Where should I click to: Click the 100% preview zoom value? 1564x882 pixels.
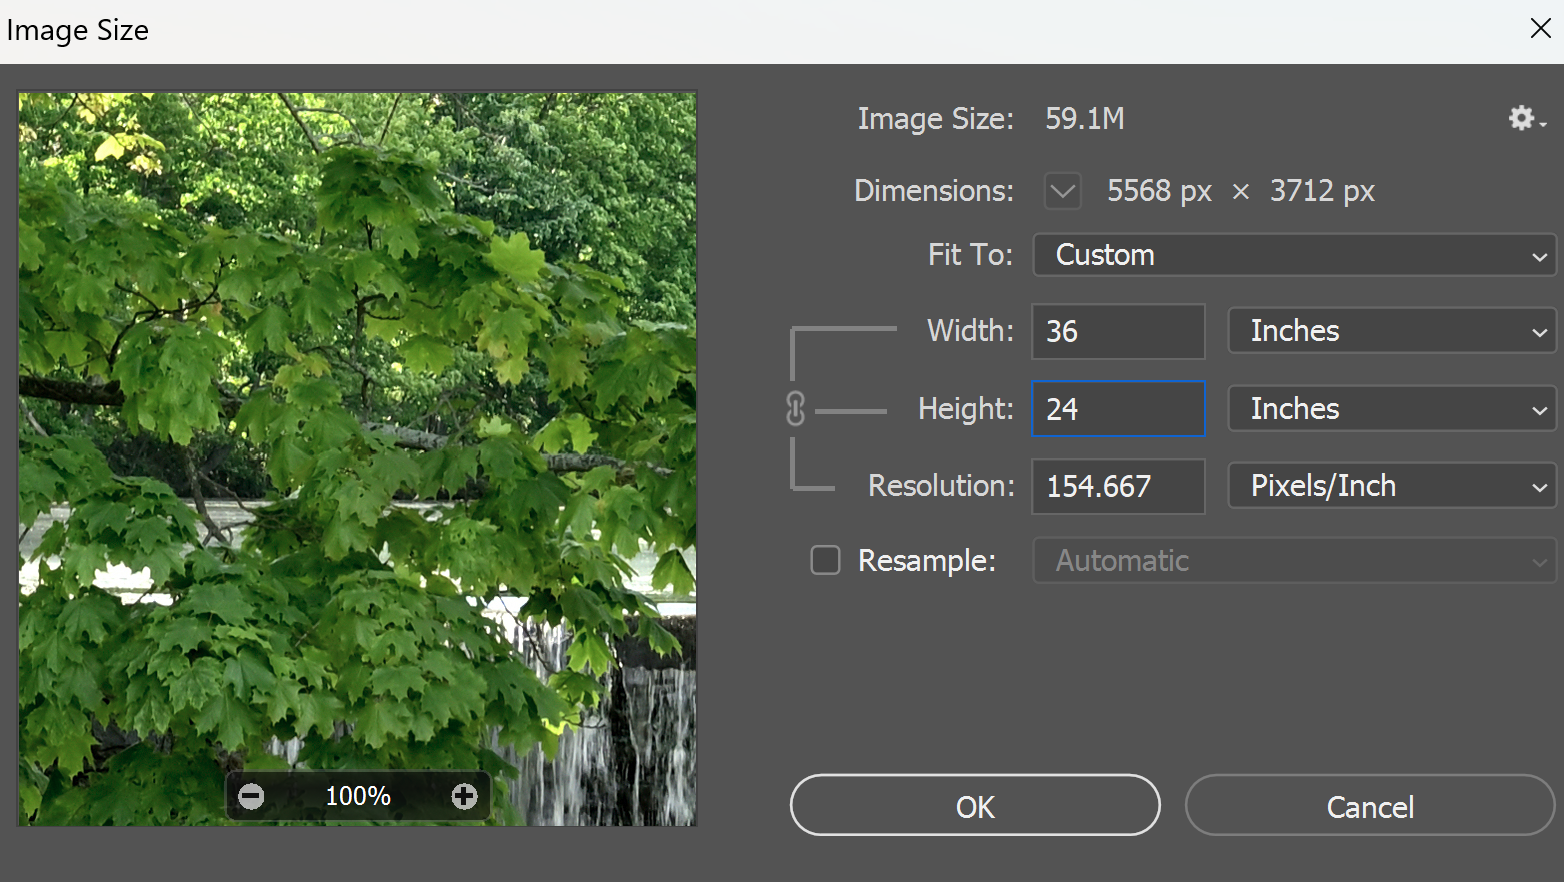pyautogui.click(x=358, y=796)
